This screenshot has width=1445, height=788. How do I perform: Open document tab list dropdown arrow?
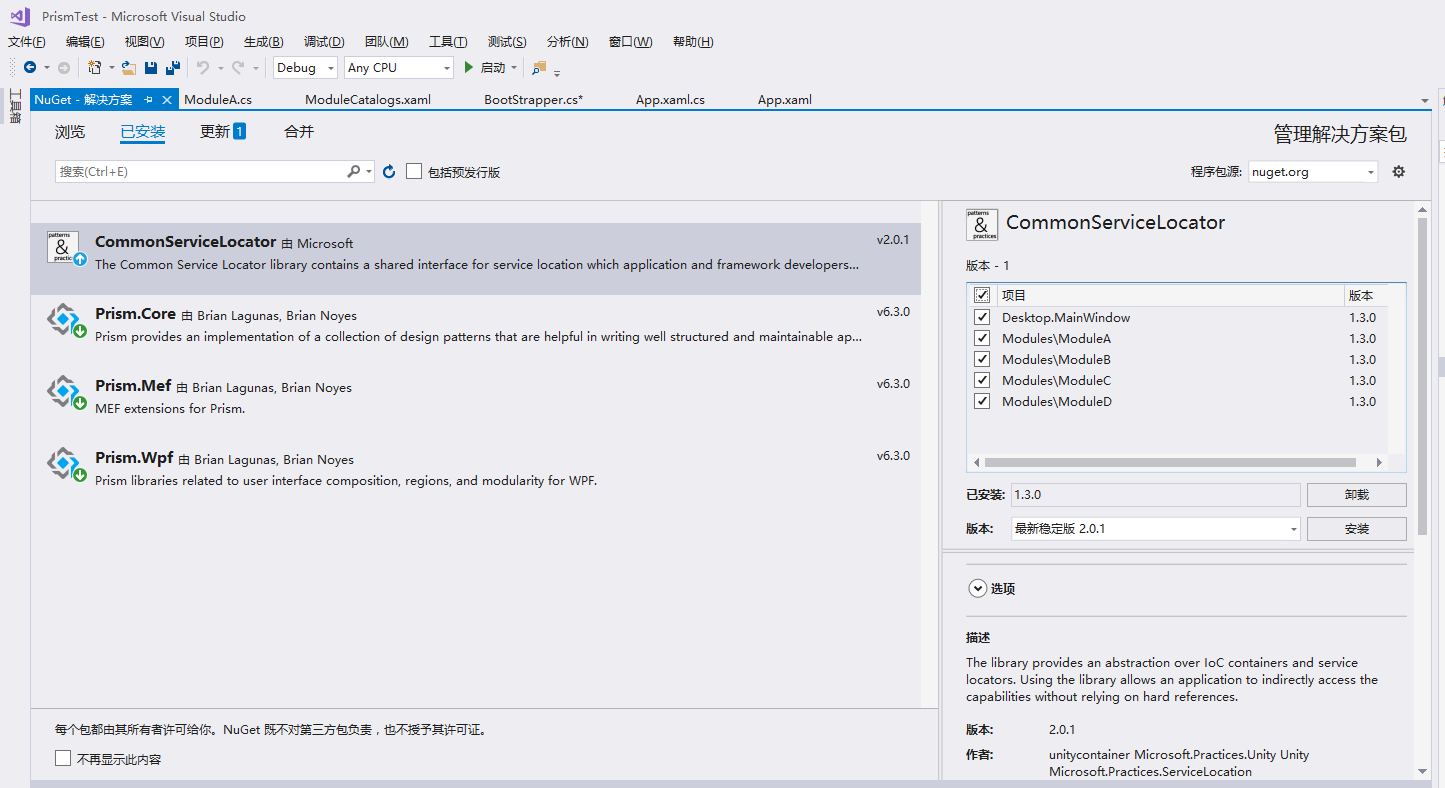click(x=1425, y=100)
